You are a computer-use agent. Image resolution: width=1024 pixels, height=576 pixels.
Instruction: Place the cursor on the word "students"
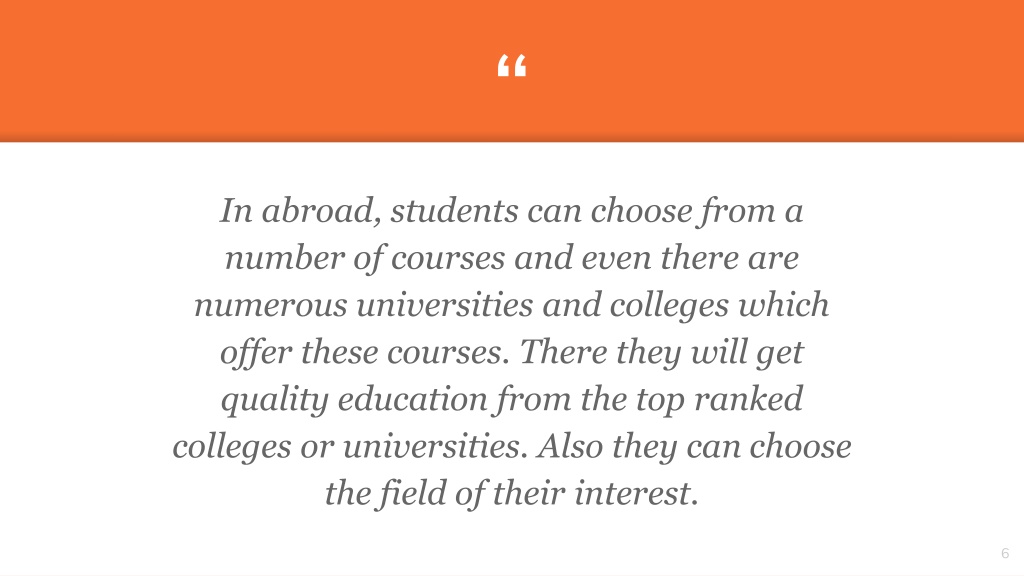[455, 212]
